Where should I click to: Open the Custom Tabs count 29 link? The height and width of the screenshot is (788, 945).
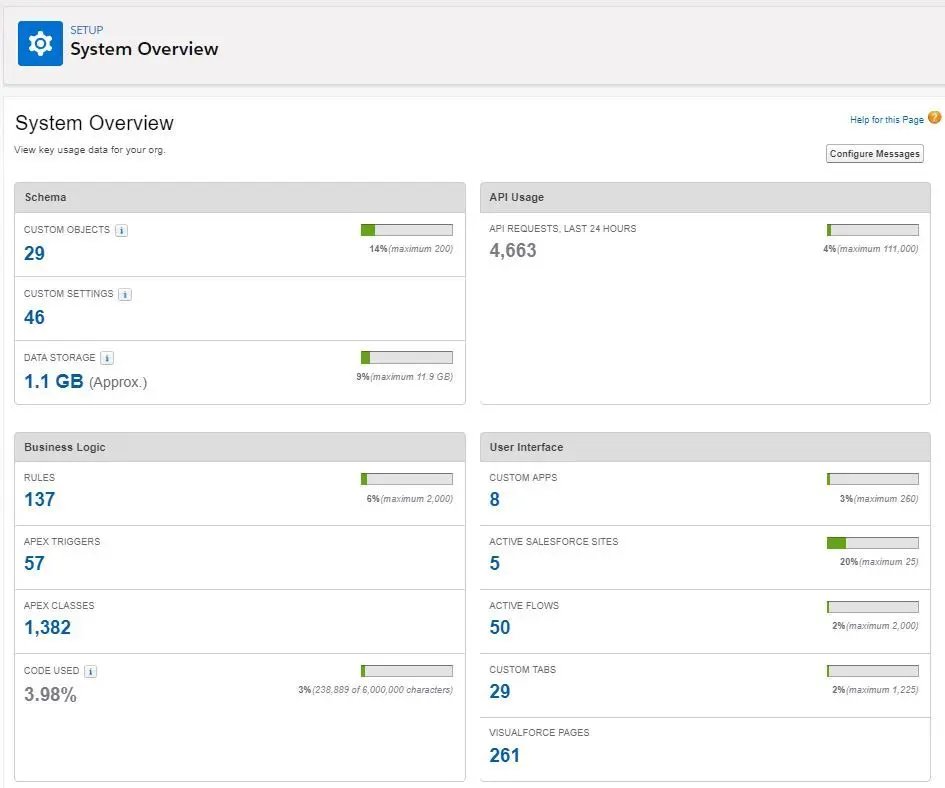point(500,691)
